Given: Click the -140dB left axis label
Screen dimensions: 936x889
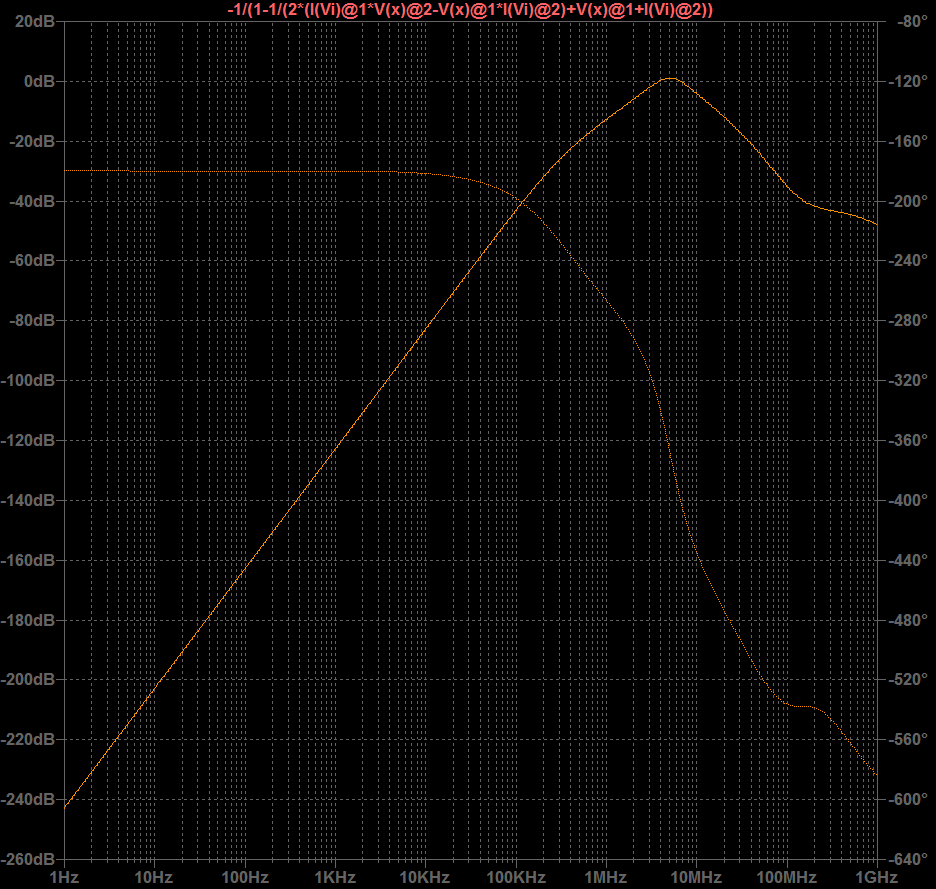Looking at the screenshot, I should coord(27,500).
